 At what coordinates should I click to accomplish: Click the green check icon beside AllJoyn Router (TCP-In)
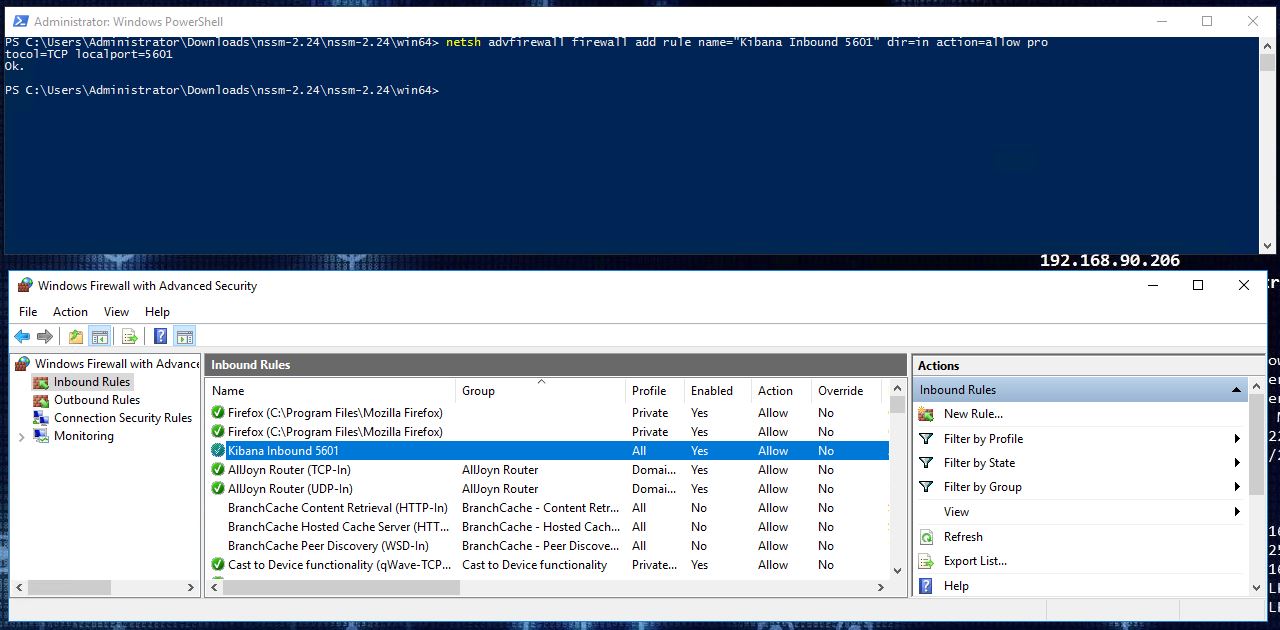(x=218, y=470)
